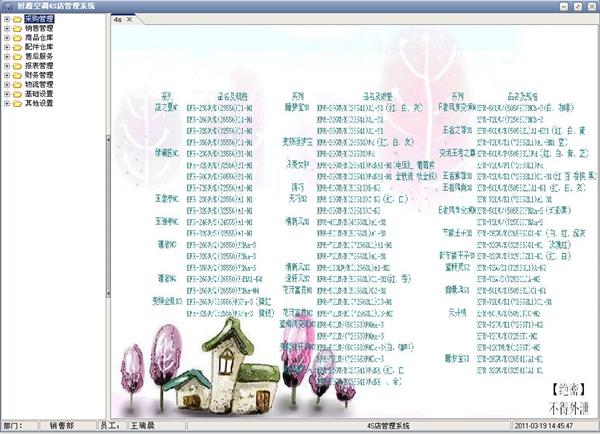Click the 销售部 department field in the status bar
This screenshot has height=434, width=600.
click(x=62, y=425)
